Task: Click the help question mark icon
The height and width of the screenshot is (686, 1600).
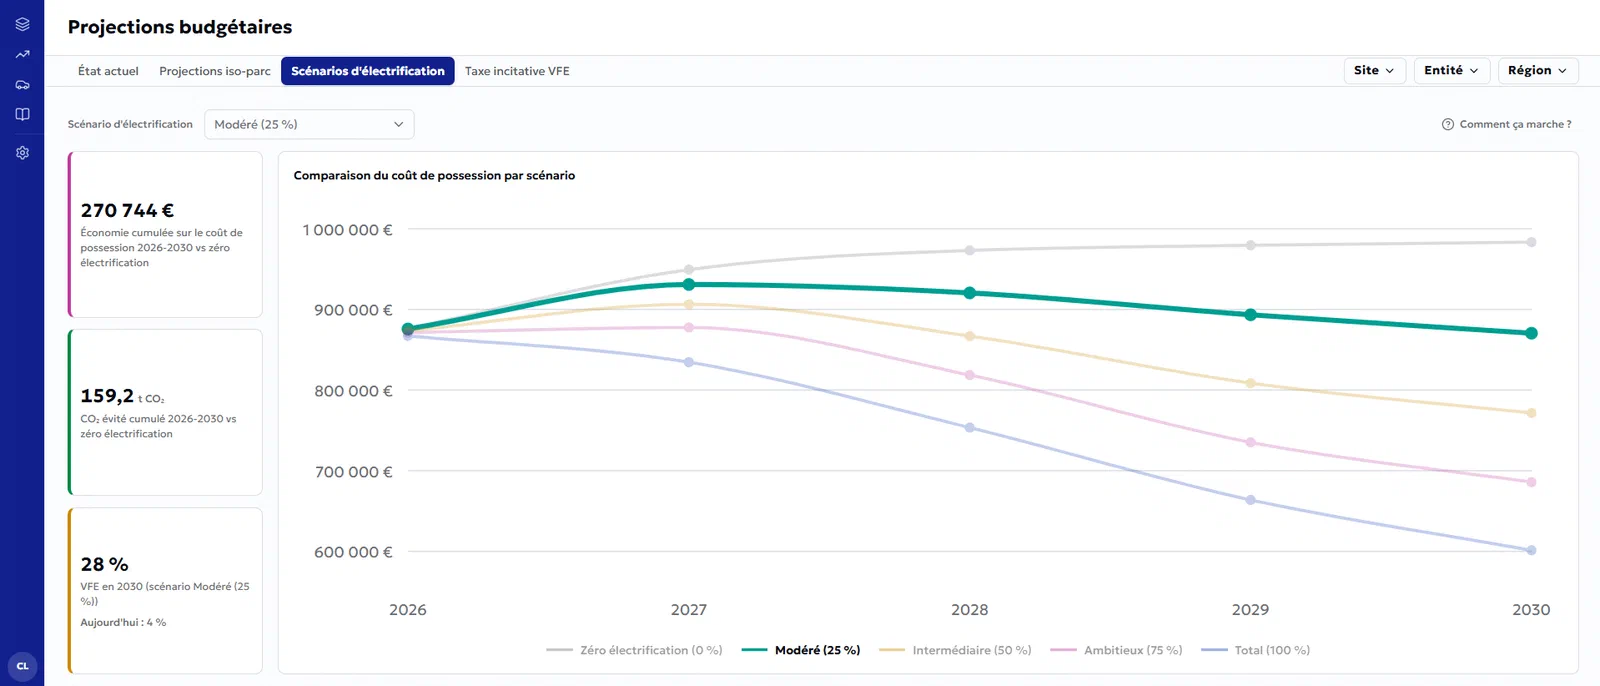Action: tap(1447, 124)
